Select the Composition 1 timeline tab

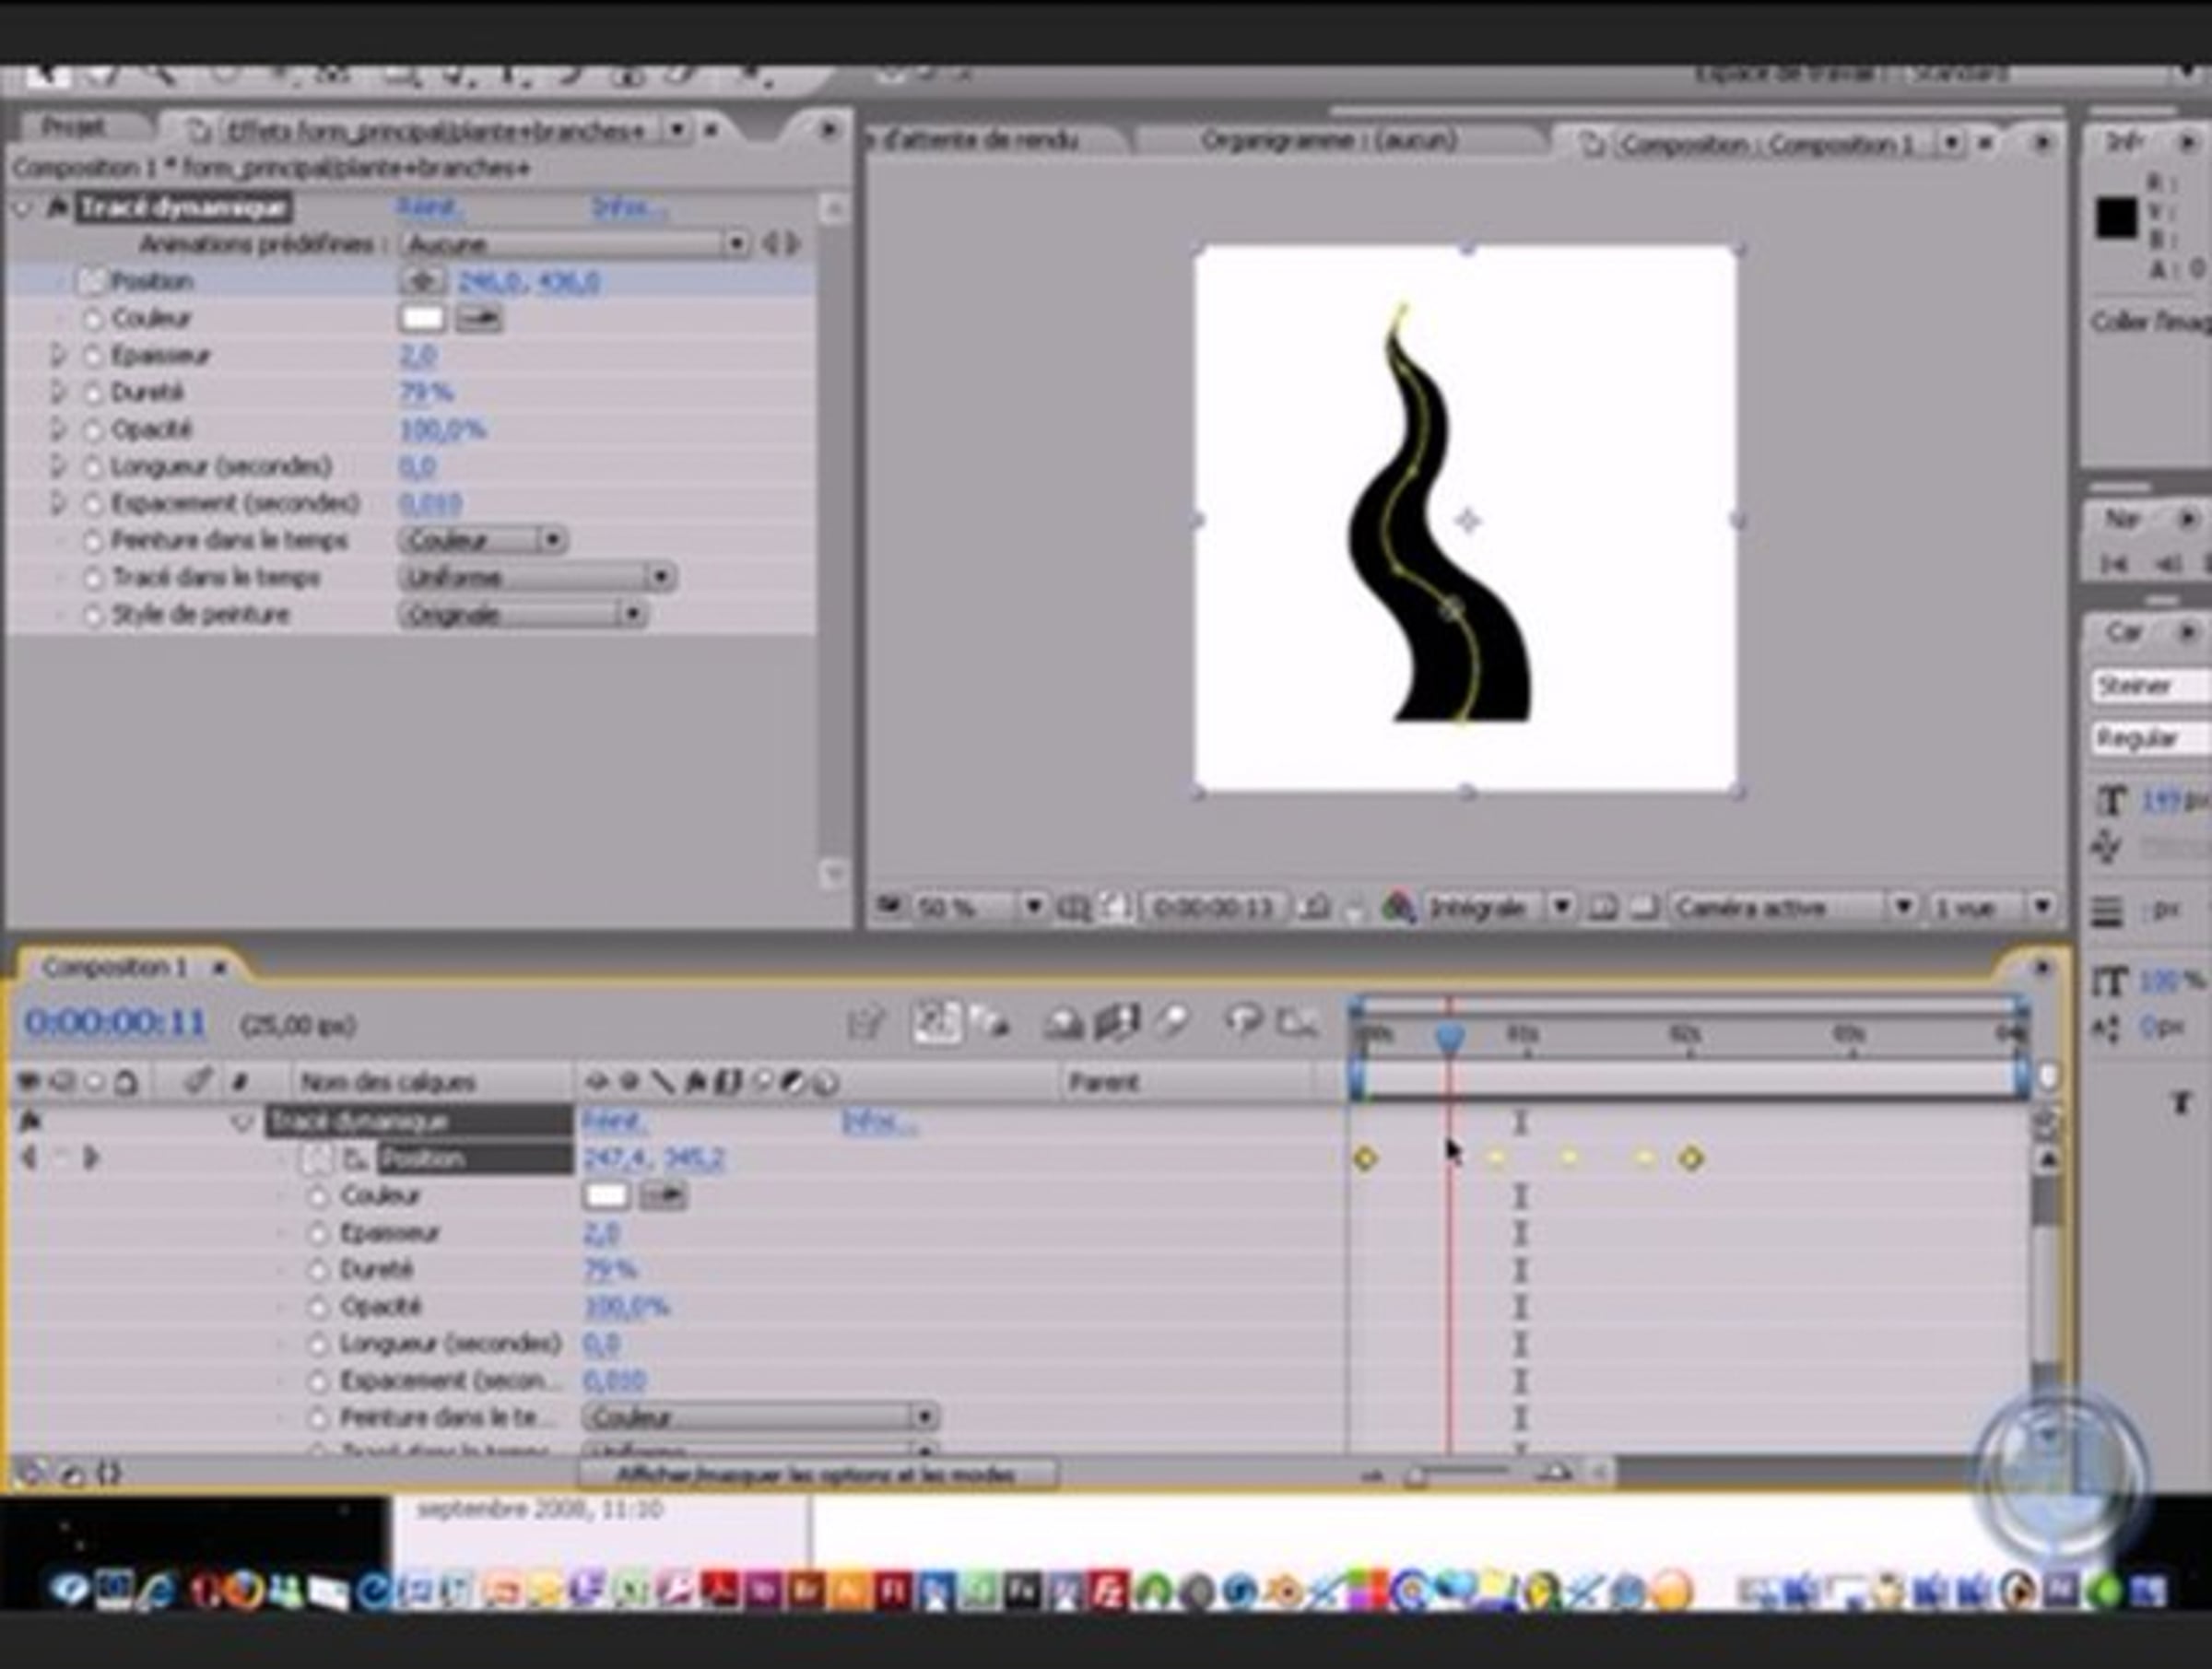pyautogui.click(x=115, y=967)
